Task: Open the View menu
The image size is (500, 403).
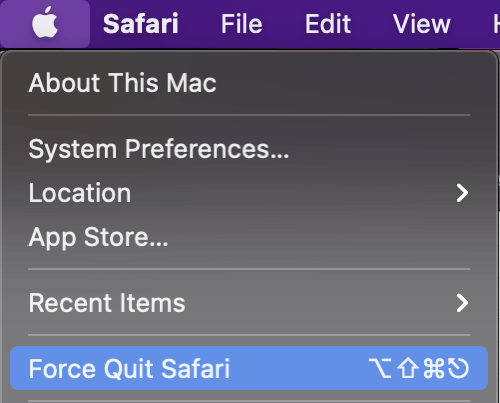Action: (422, 24)
